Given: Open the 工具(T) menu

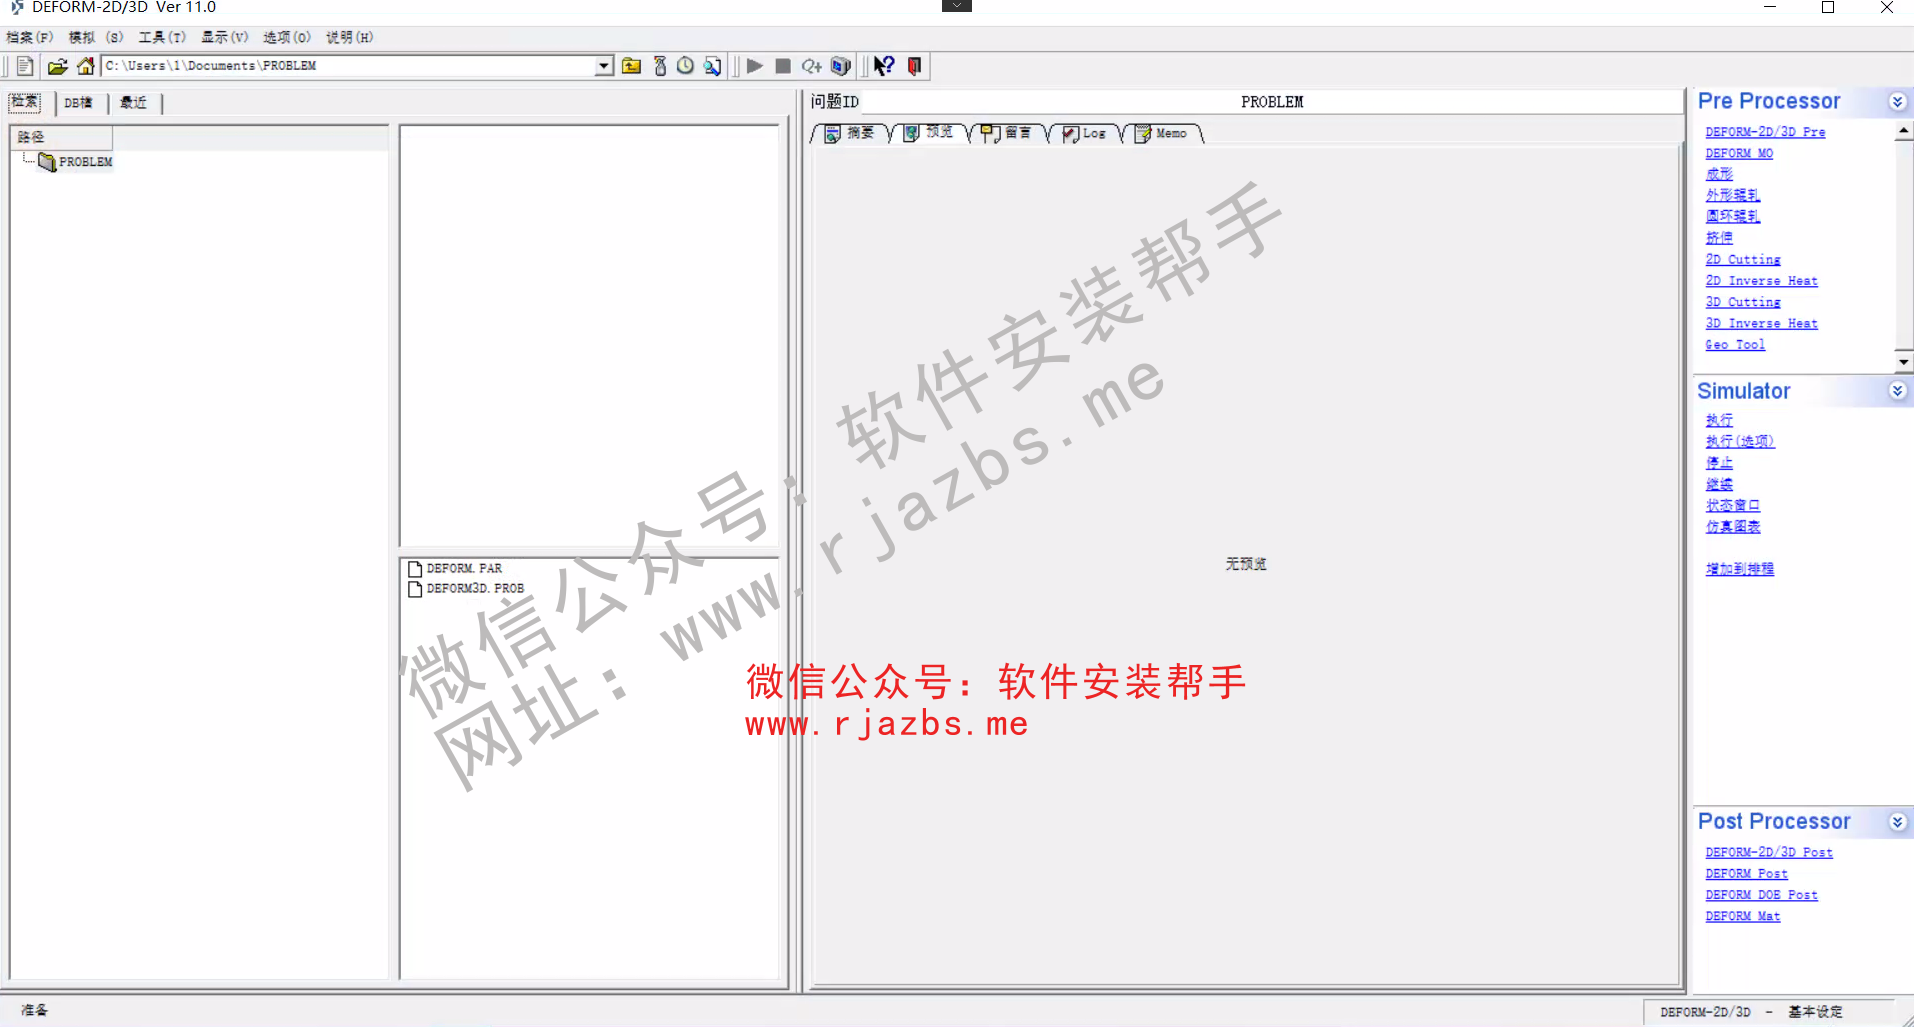Looking at the screenshot, I should coord(162,37).
